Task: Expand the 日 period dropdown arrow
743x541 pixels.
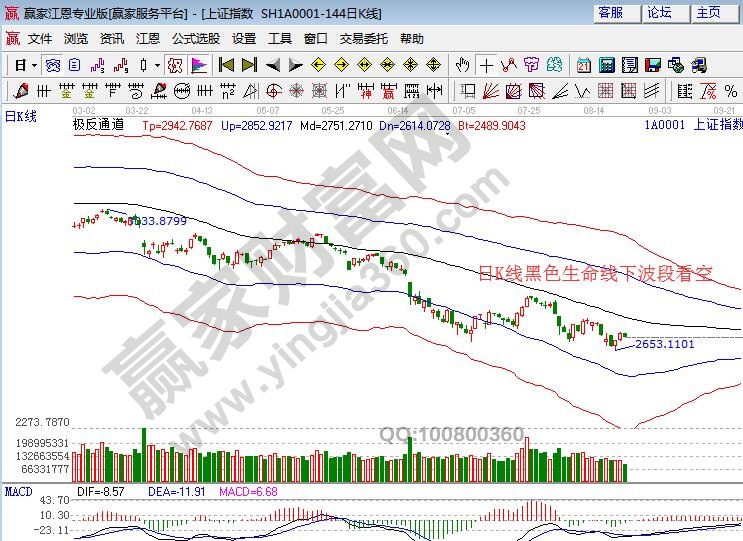Action: 33,65
